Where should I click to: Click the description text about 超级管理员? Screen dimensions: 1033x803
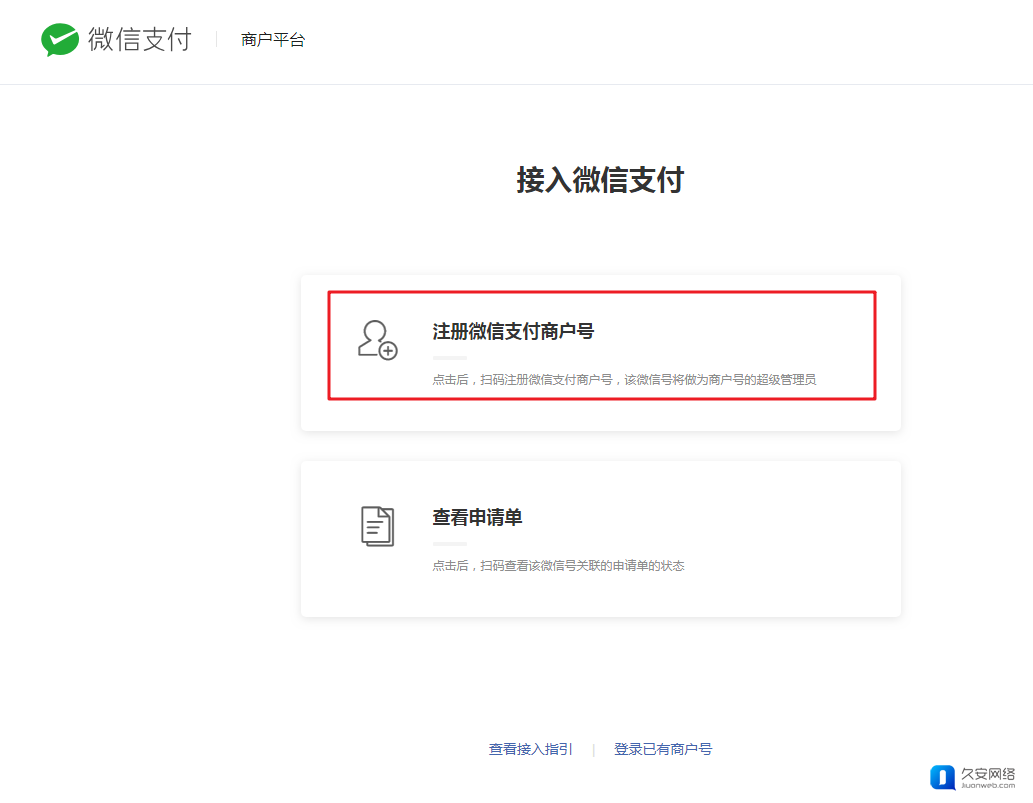click(x=624, y=379)
